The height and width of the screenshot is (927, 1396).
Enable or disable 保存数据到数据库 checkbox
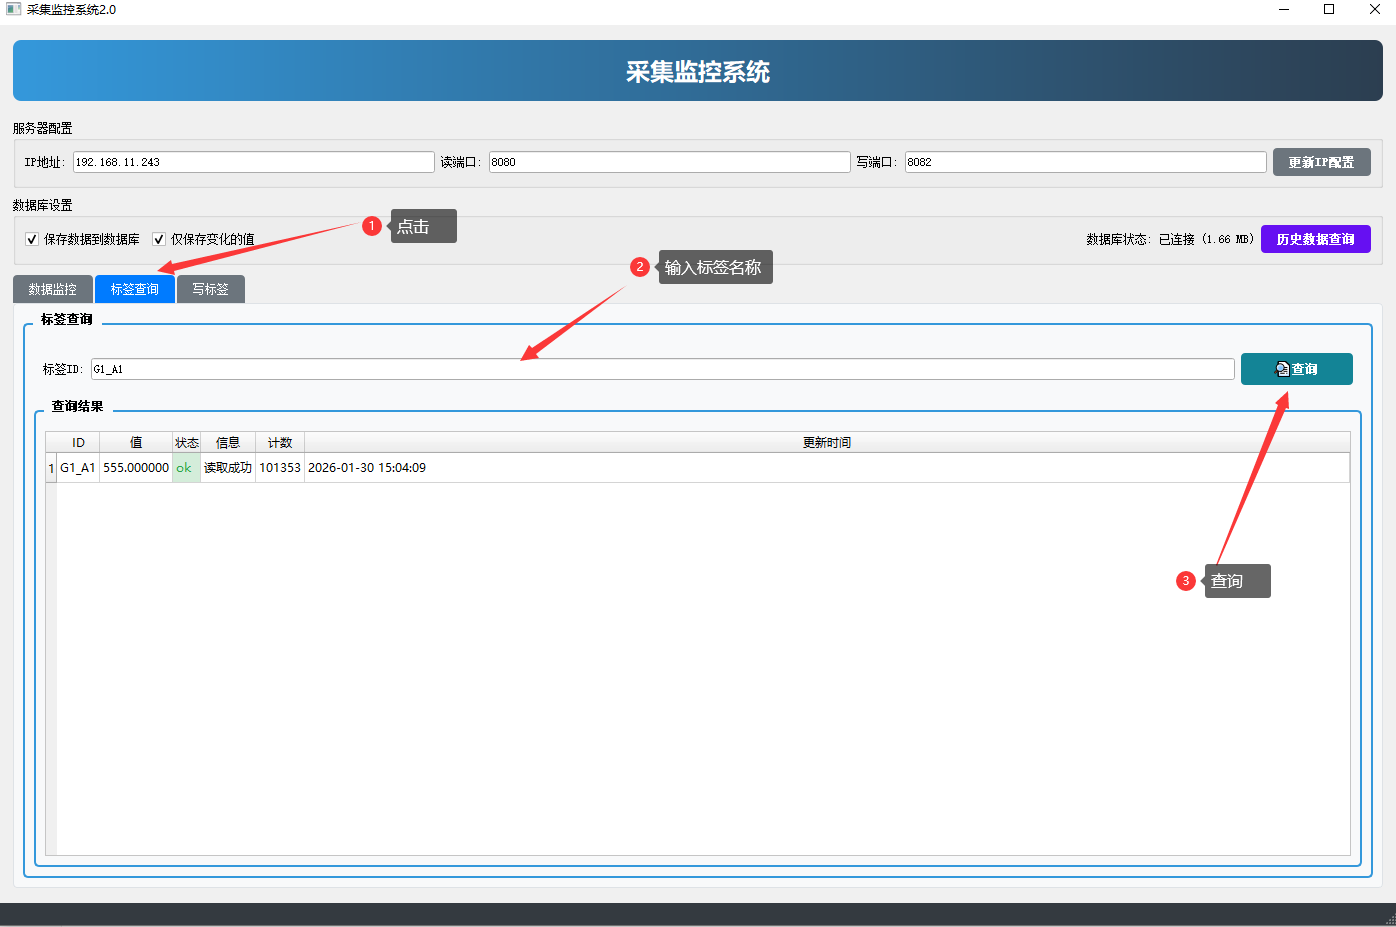[x=32, y=239]
